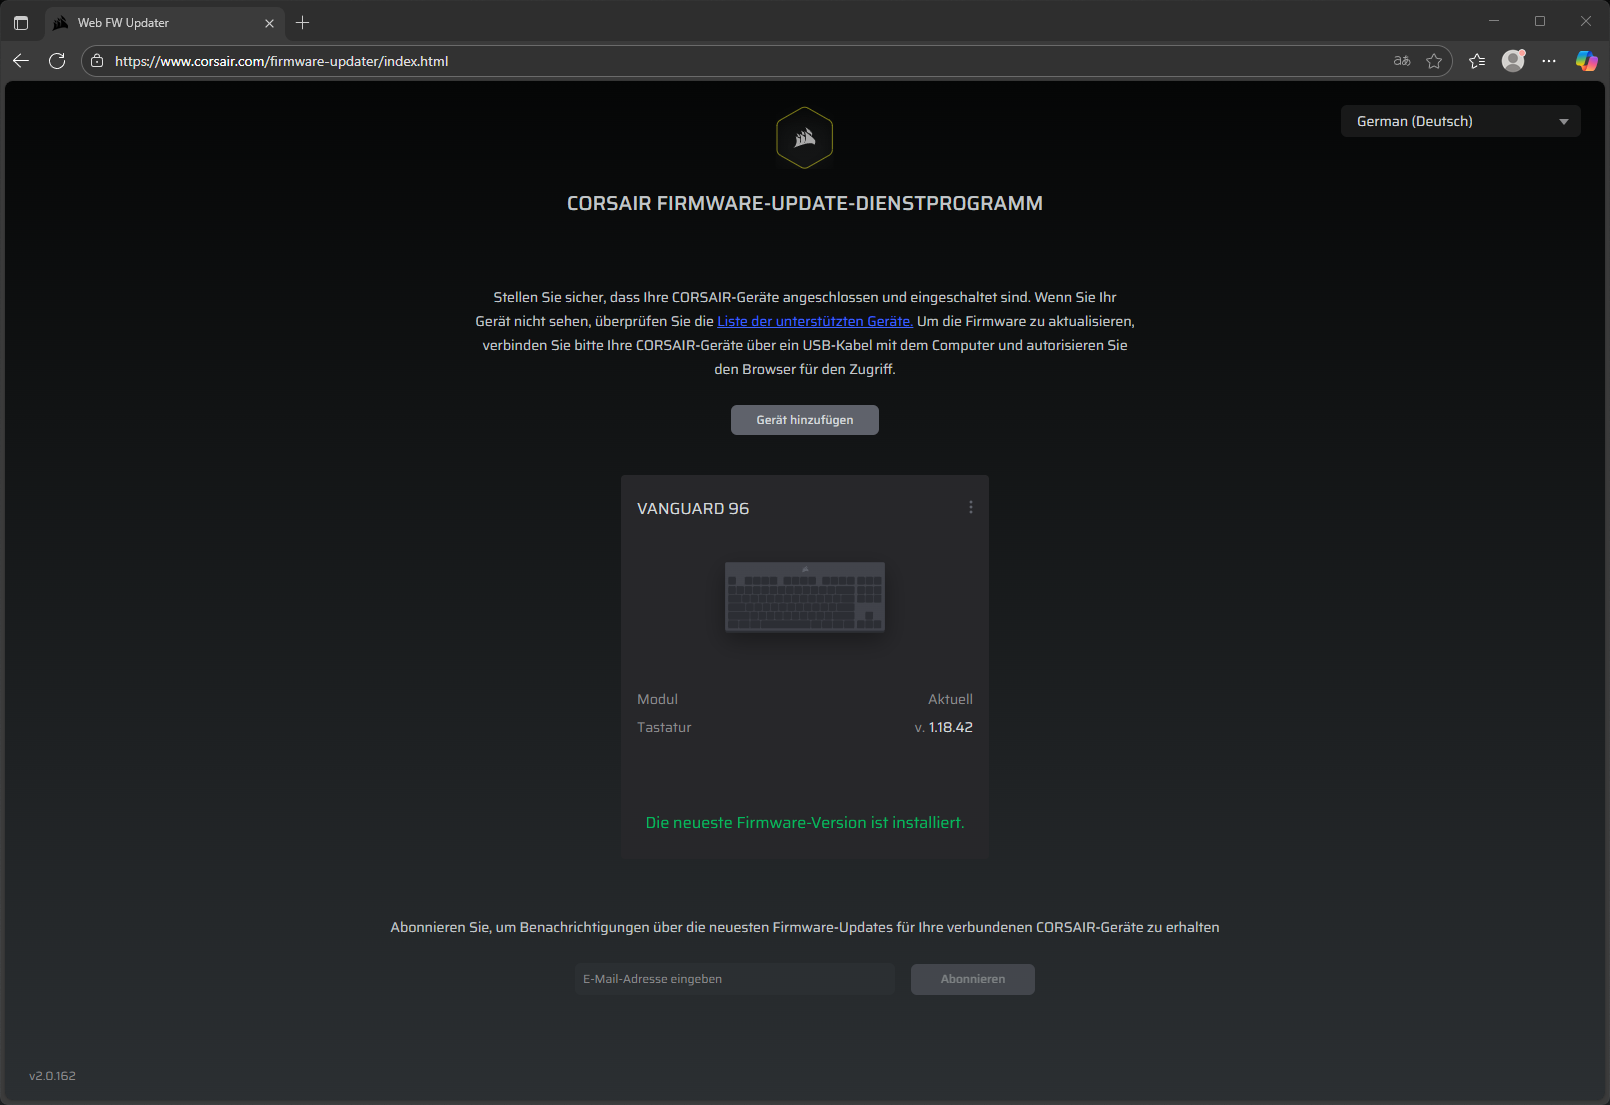Click the VANGUARD 96 keyboard image
1610x1105 pixels.
(805, 597)
